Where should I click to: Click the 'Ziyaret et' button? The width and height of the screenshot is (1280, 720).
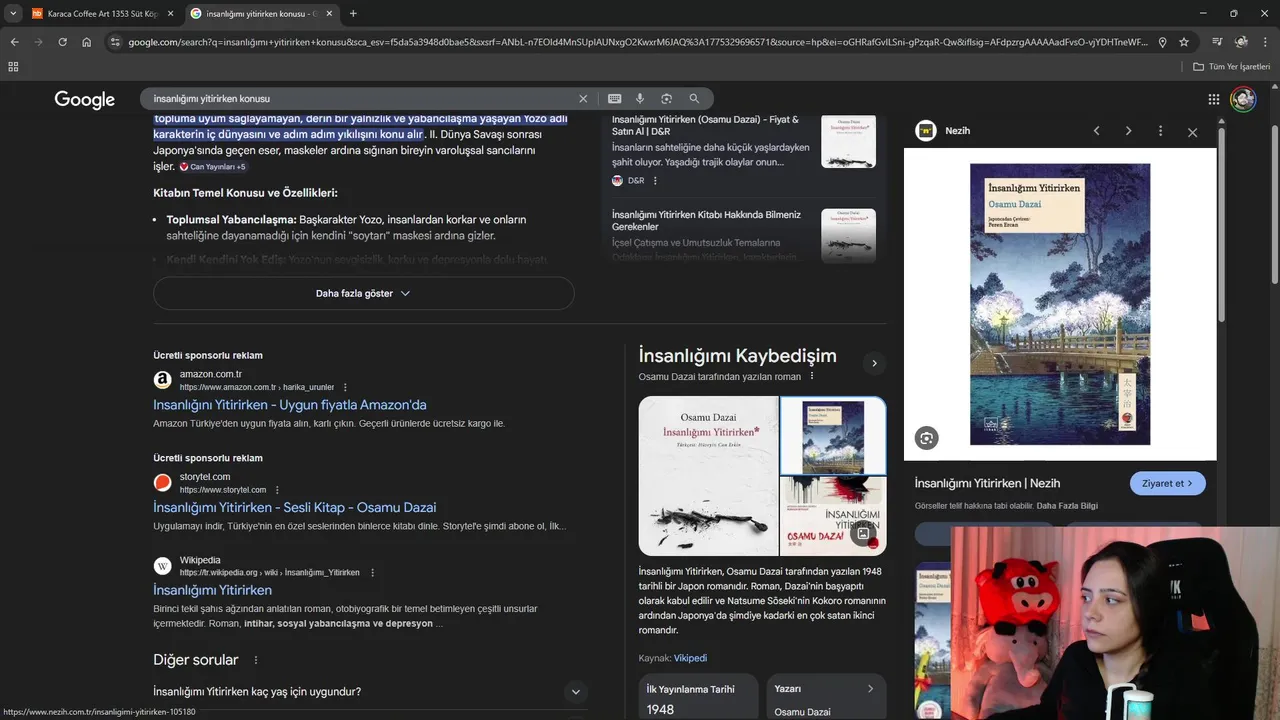pos(1168,483)
